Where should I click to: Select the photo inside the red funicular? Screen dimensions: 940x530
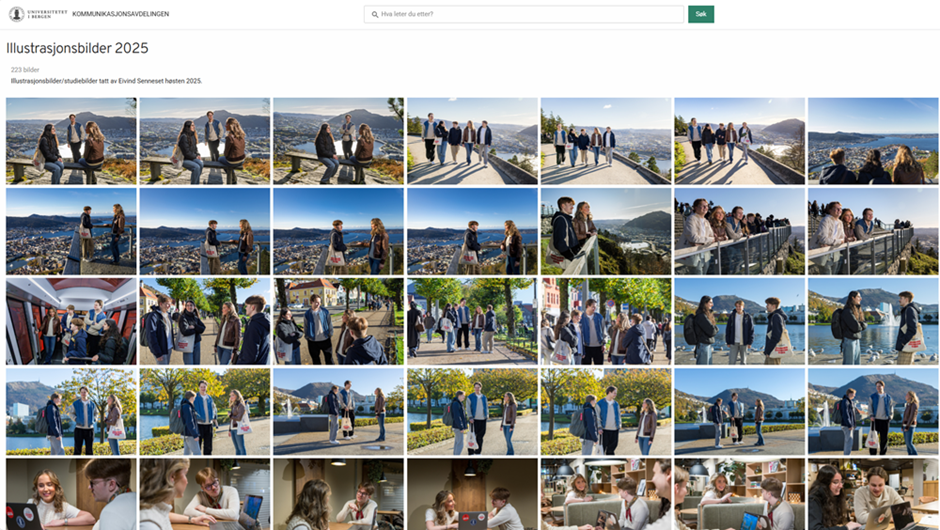(71, 321)
